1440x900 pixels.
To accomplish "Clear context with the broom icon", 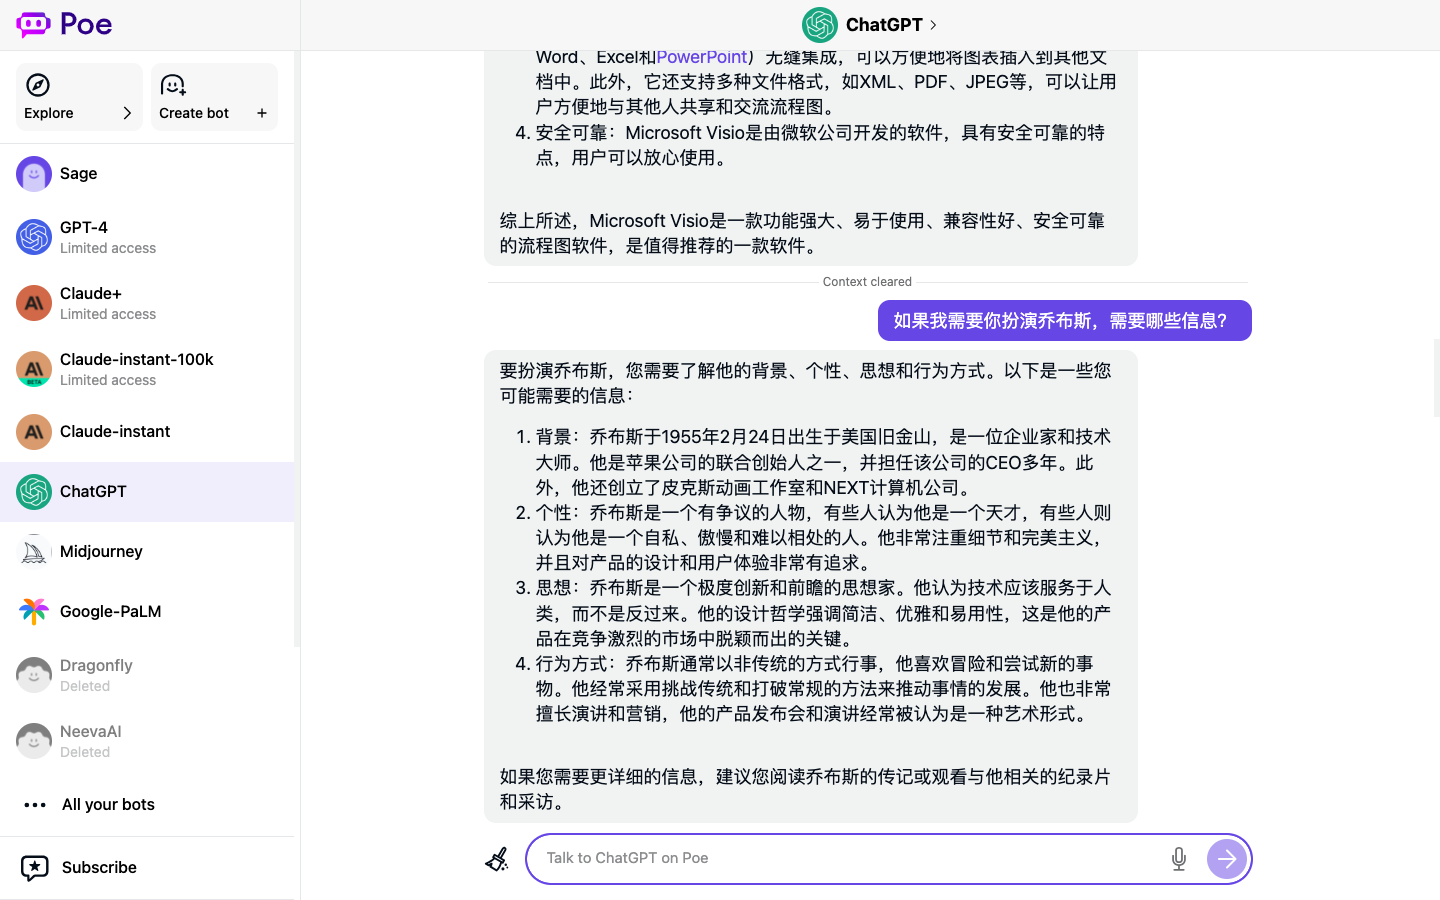I will click(497, 858).
